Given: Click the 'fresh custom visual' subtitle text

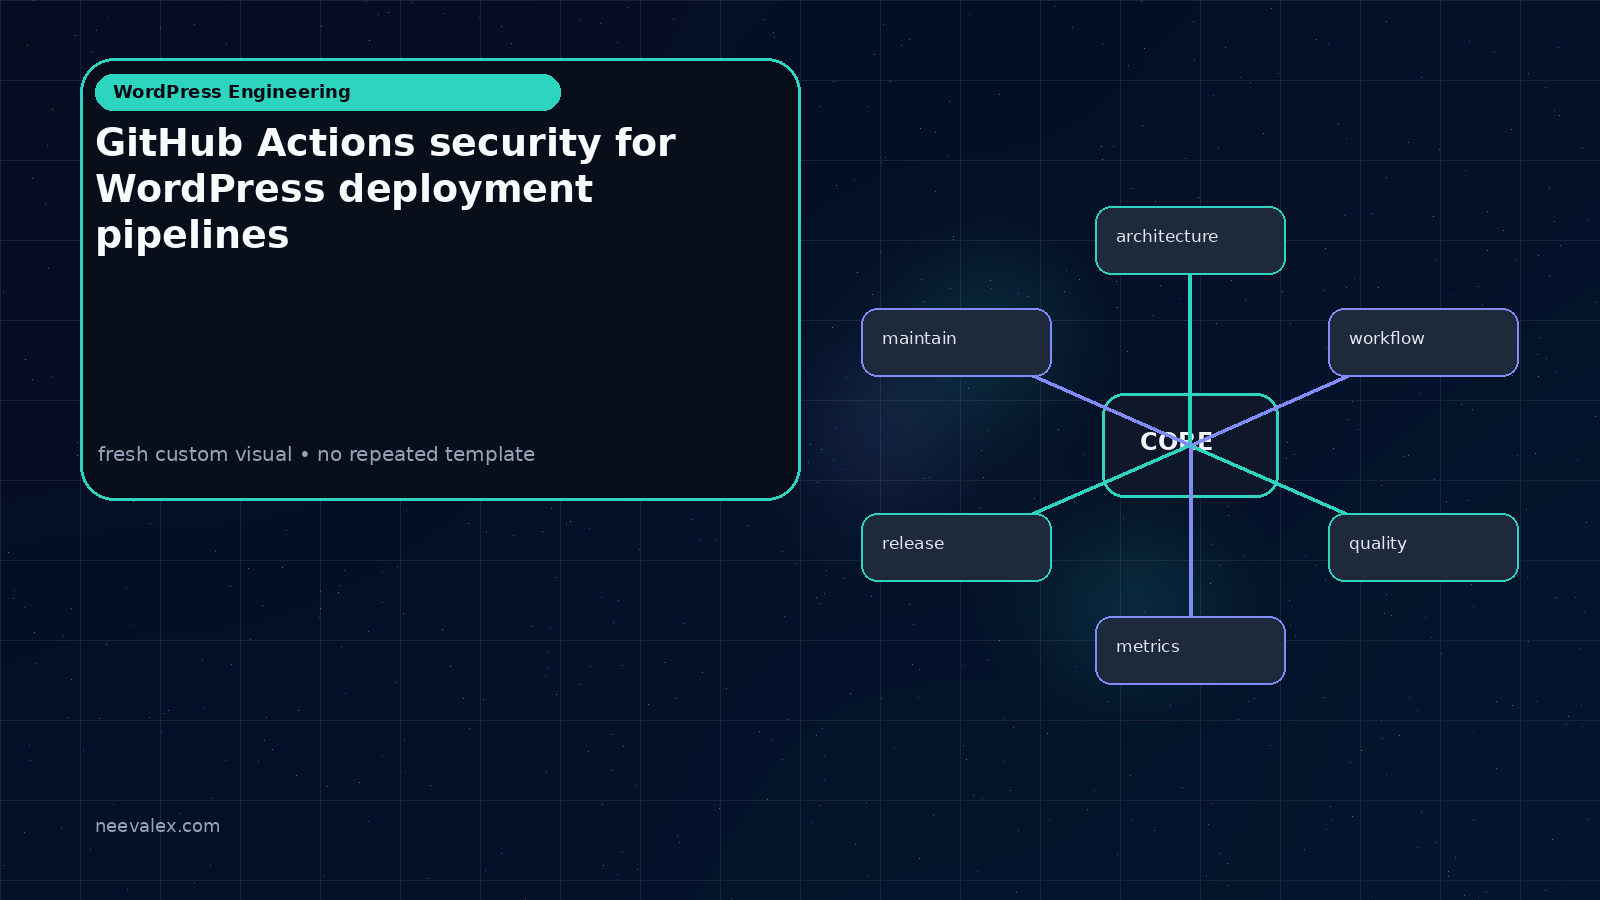Looking at the screenshot, I should [316, 454].
